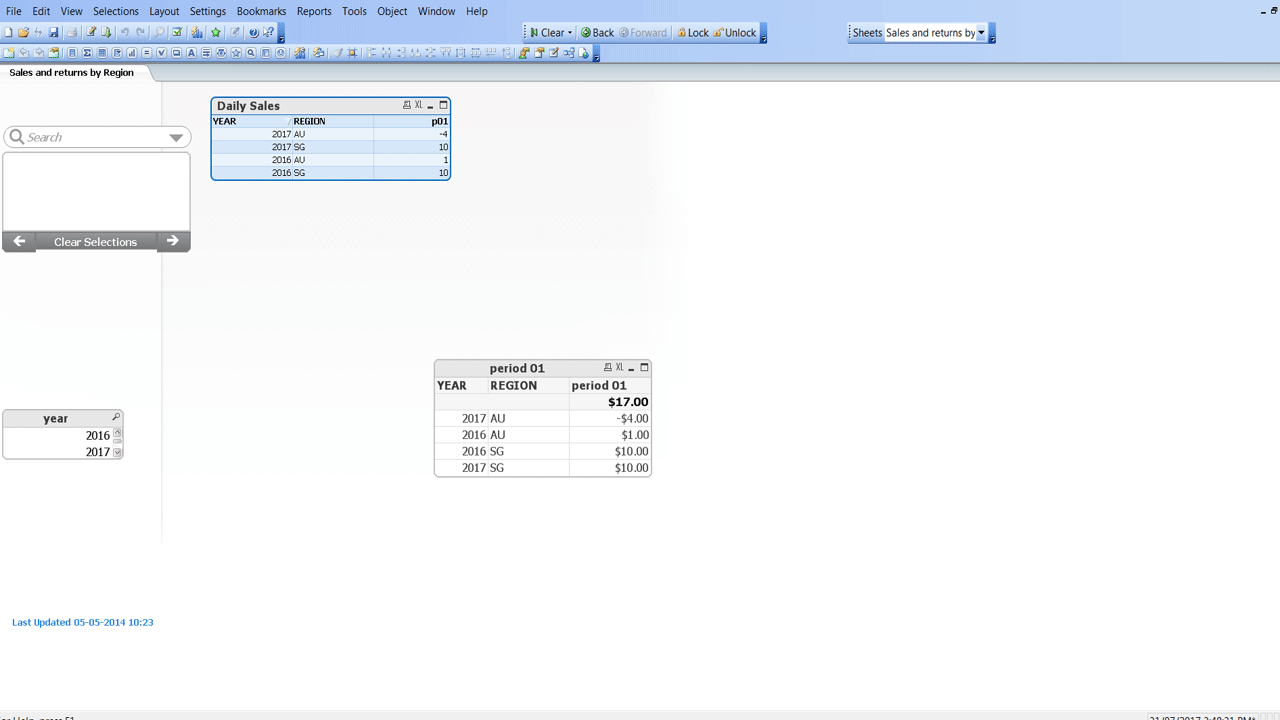Image resolution: width=1280 pixels, height=720 pixels.
Task: Open a document with the folder icon
Action: click(24, 33)
